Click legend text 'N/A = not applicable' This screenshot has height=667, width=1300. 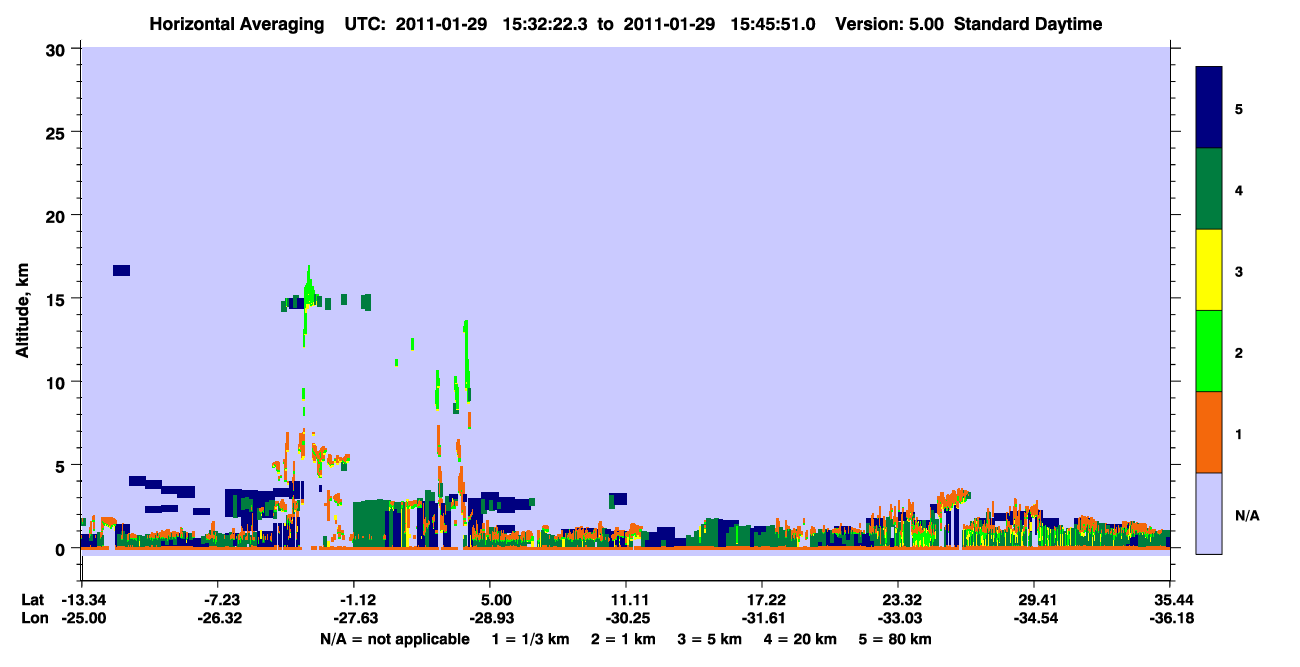point(395,639)
